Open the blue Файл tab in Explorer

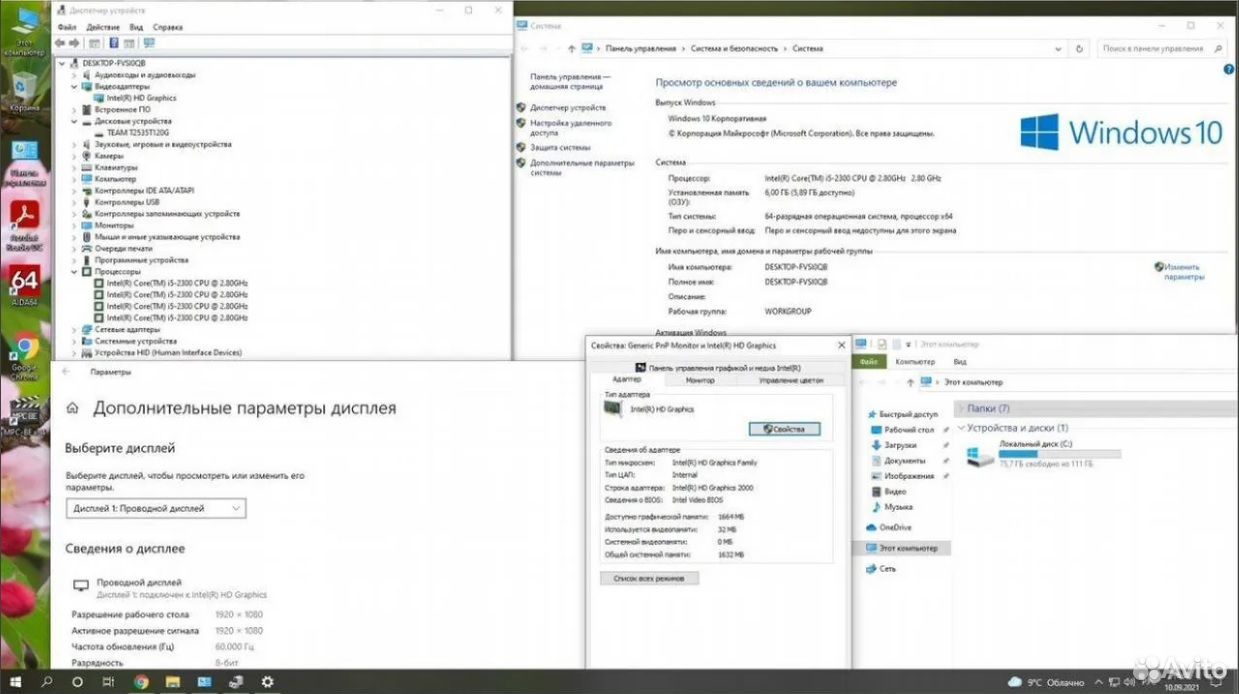(x=868, y=361)
